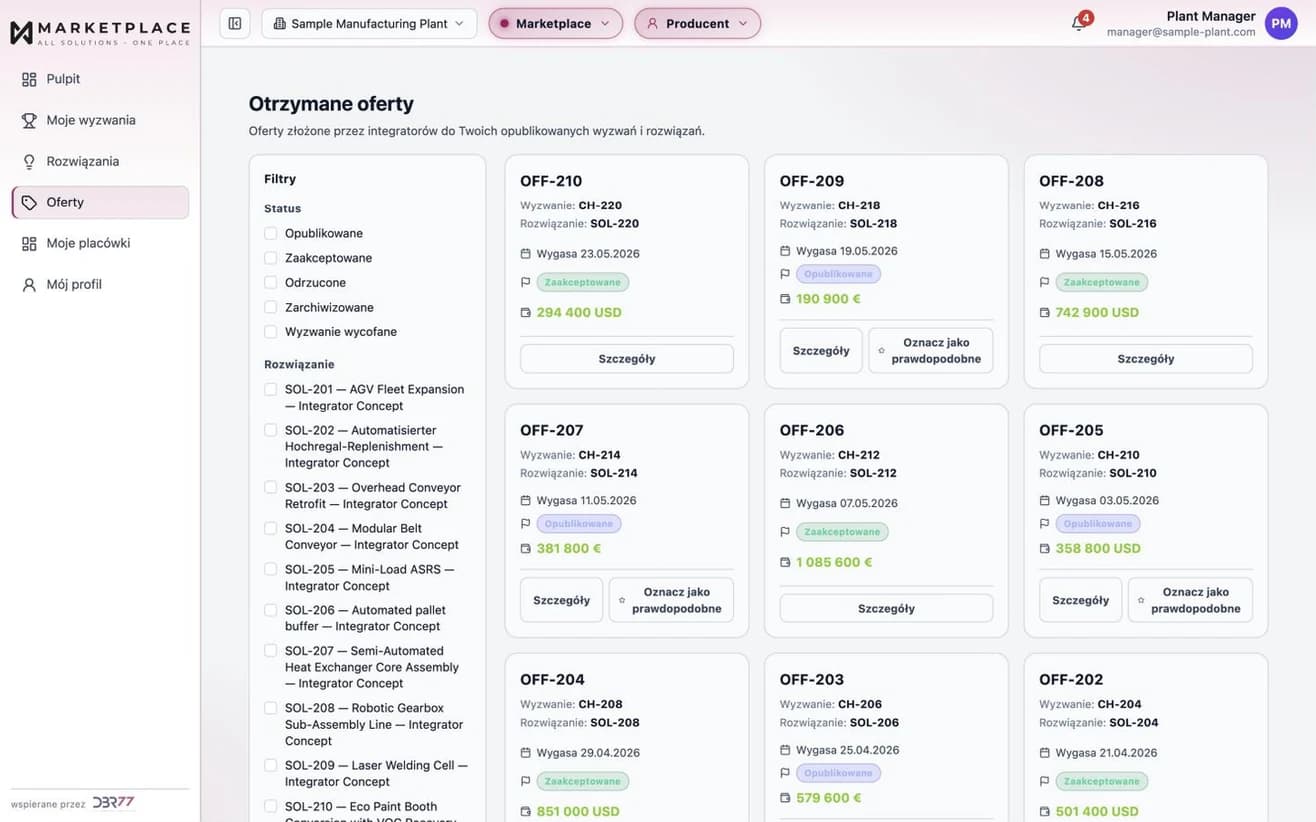Open Szczegóły for offer OFF-210
Image resolution: width=1316 pixels, height=822 pixels.
pyautogui.click(x=627, y=359)
